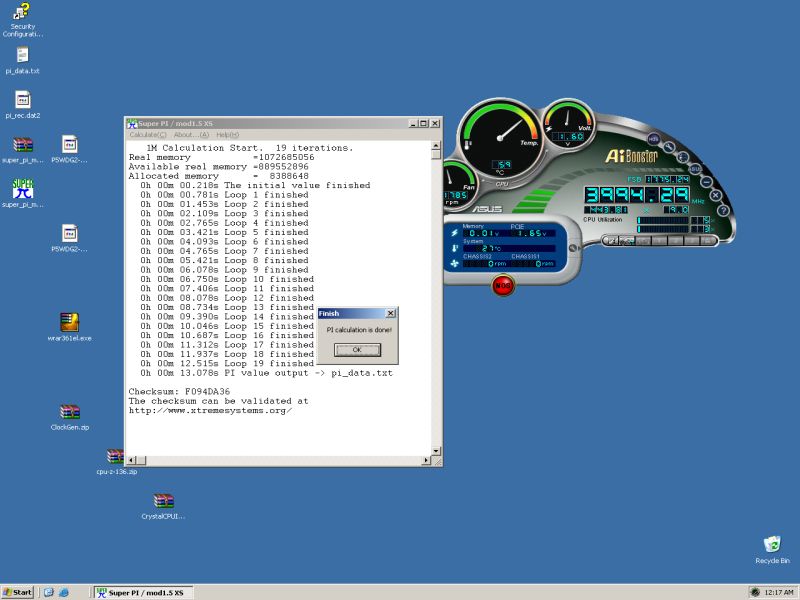Click the horizontal scrollbar right arrow in Super PI
Screen dimensions: 800x600
(x=426, y=460)
